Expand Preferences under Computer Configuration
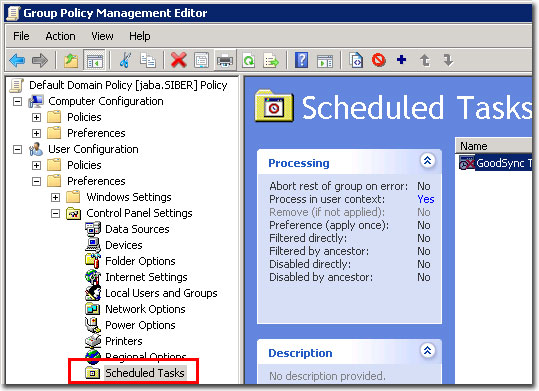The height and width of the screenshot is (391, 539). point(36,133)
